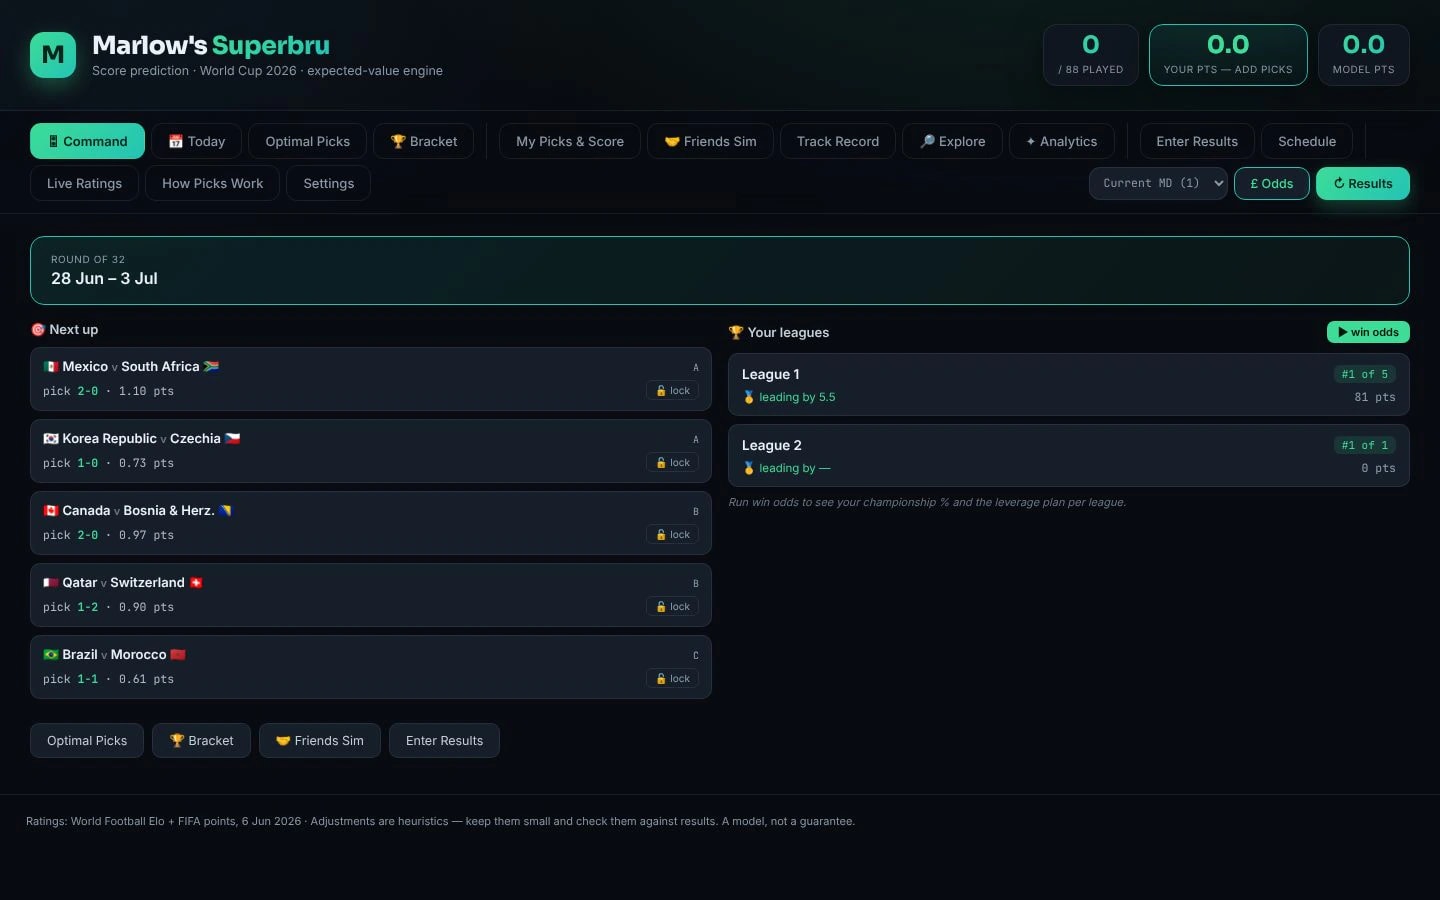Click the Model Pts stat box

click(x=1364, y=55)
